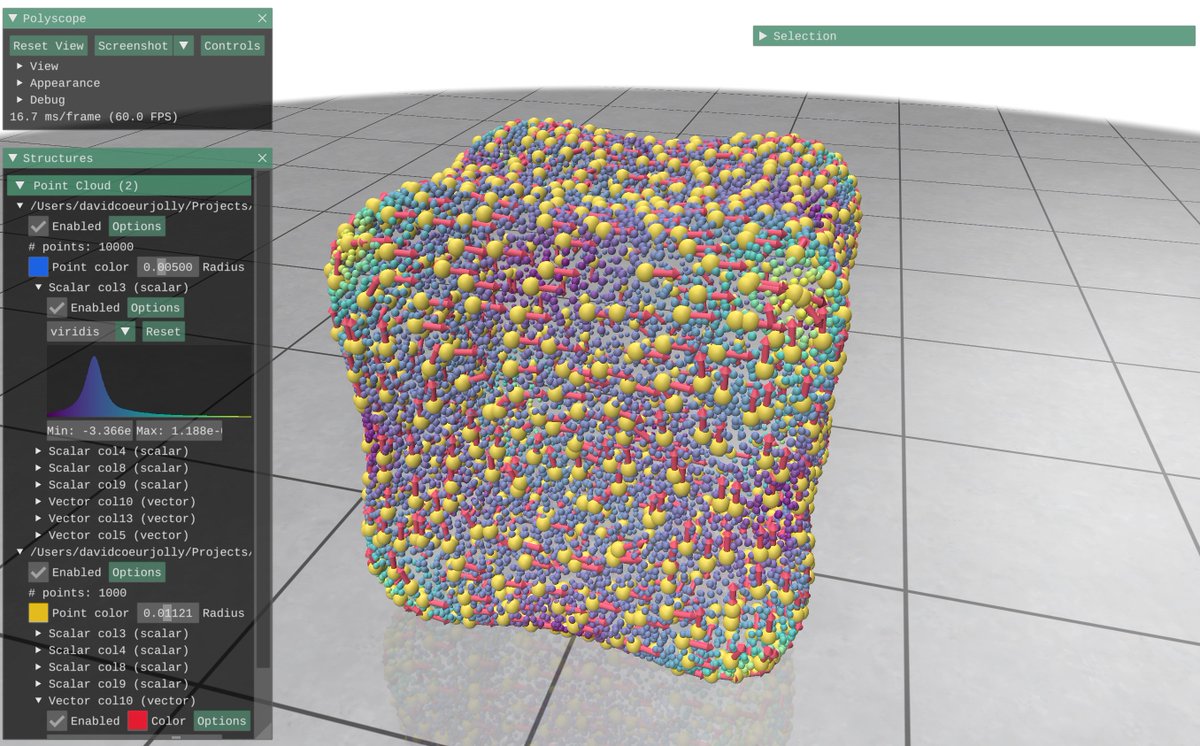Image resolution: width=1200 pixels, height=746 pixels.
Task: Close the Polyscope panel
Action: (x=262, y=18)
